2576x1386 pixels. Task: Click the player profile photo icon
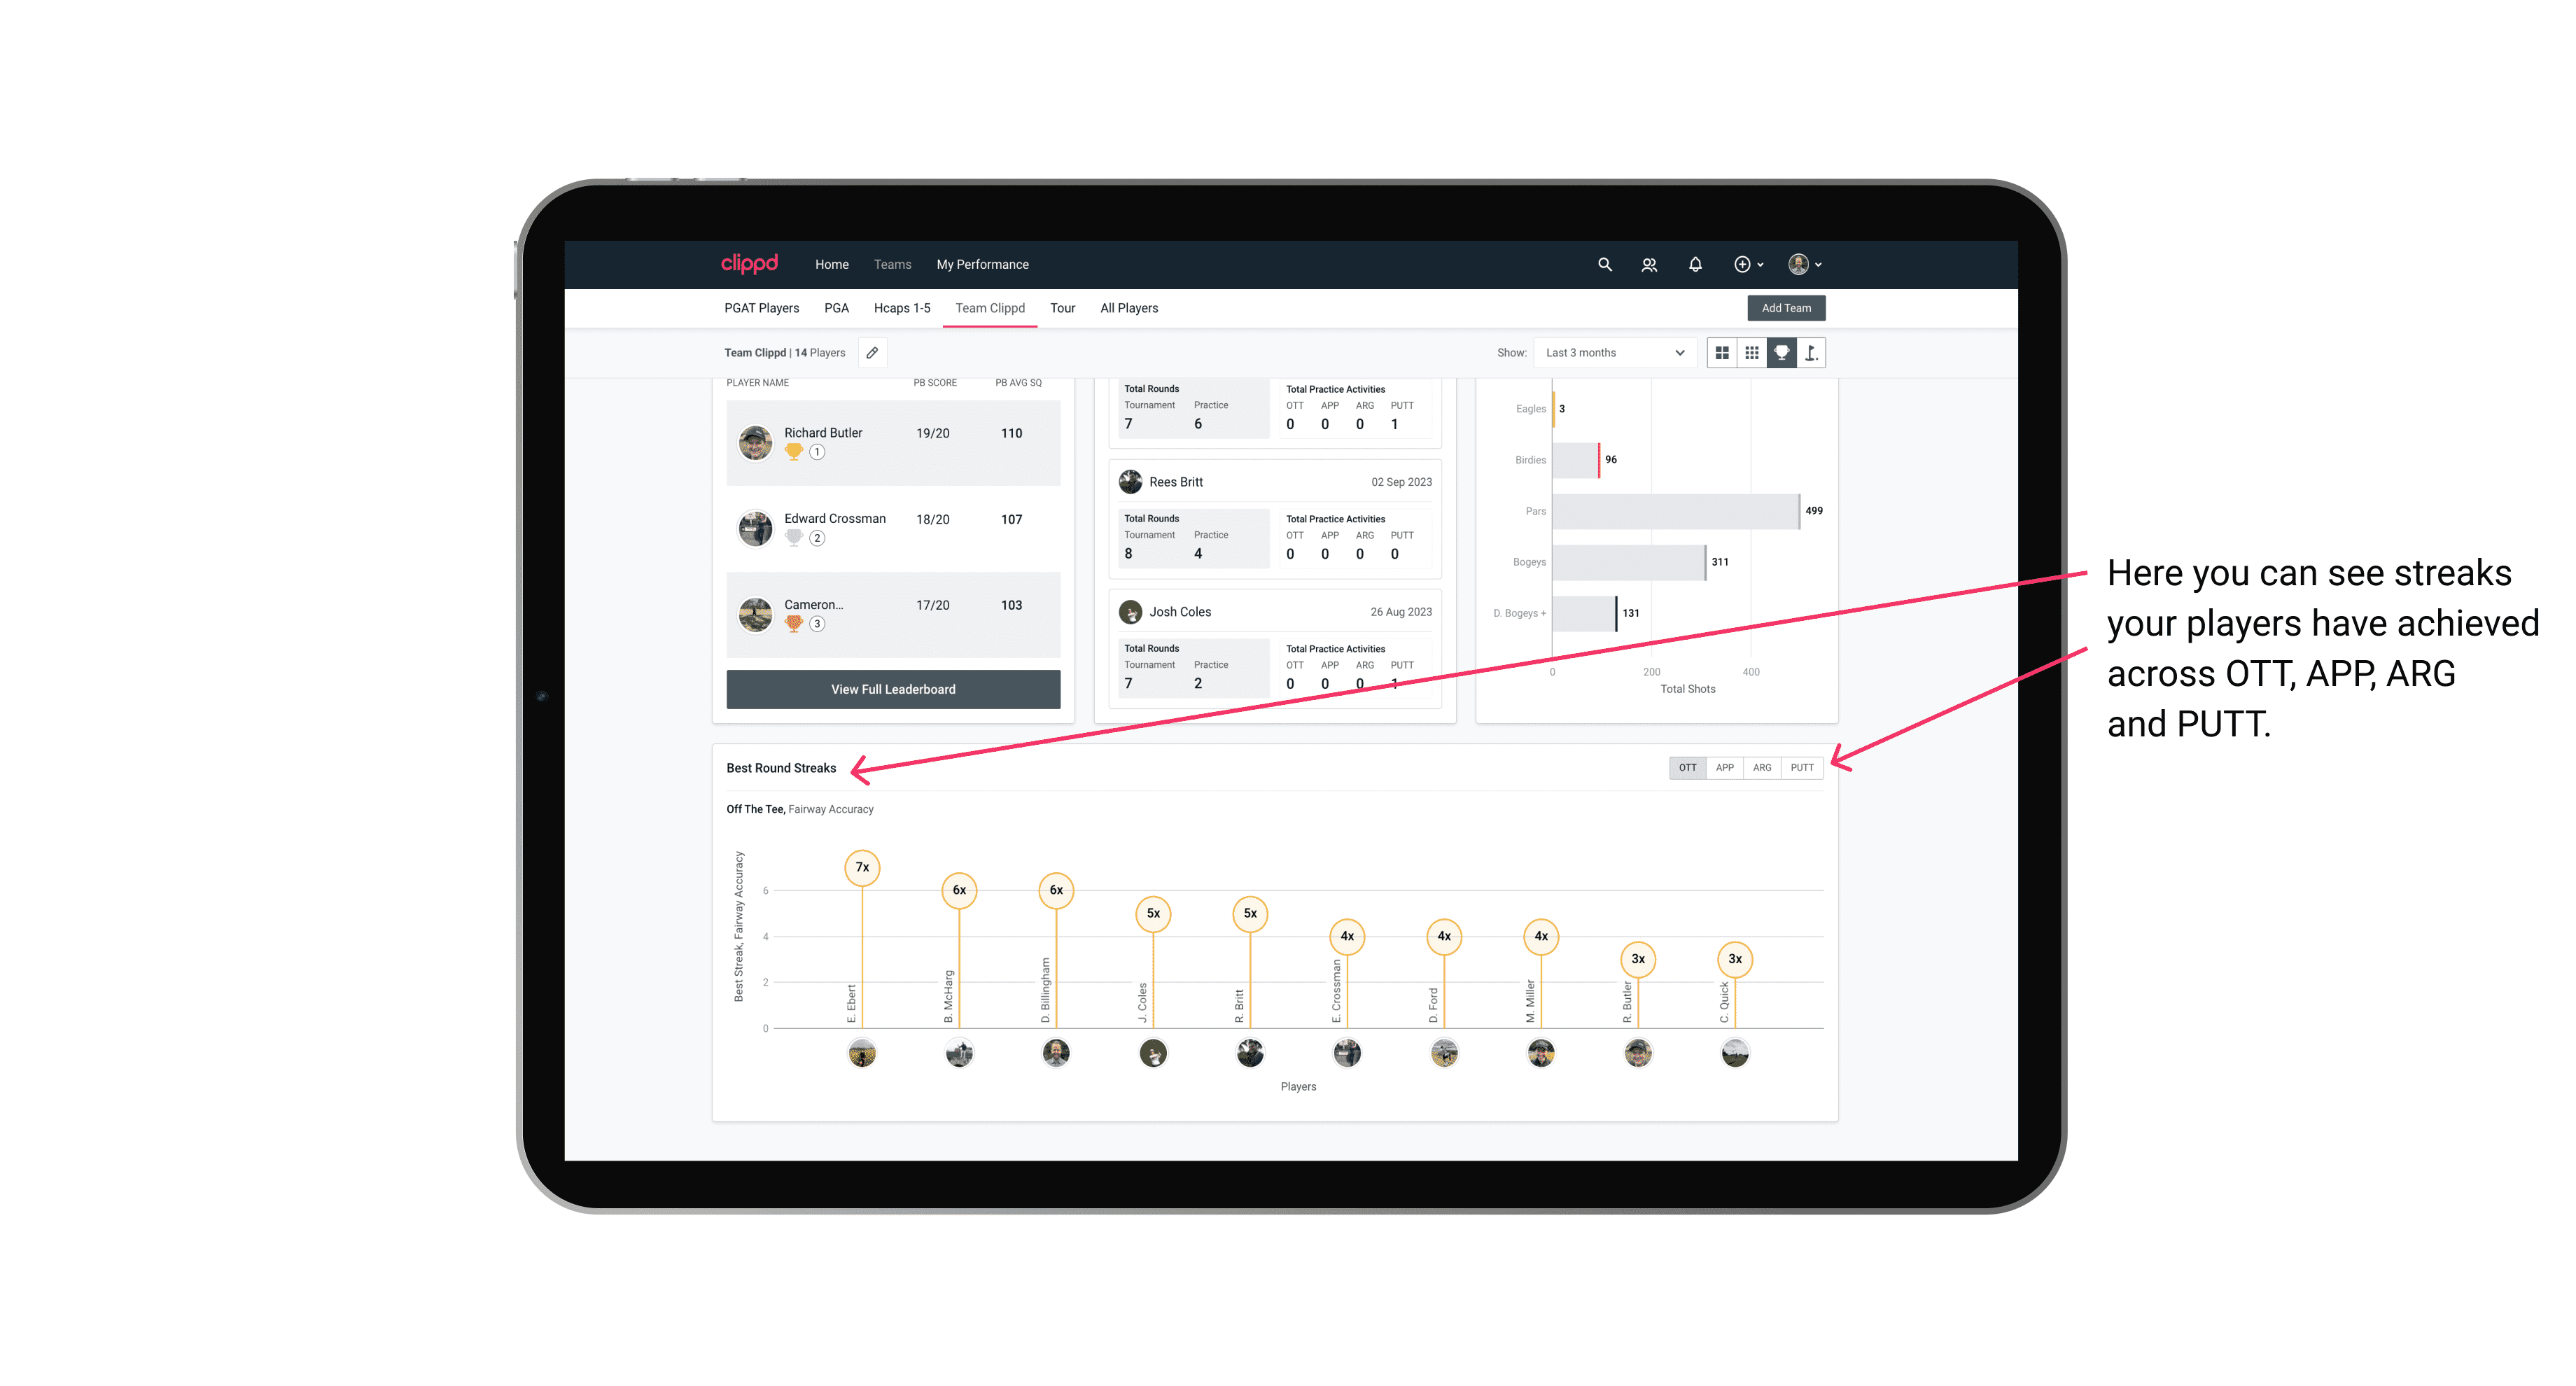1800,265
